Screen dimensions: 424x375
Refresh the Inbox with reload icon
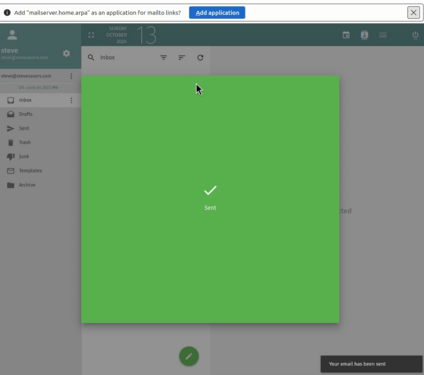pyautogui.click(x=200, y=58)
